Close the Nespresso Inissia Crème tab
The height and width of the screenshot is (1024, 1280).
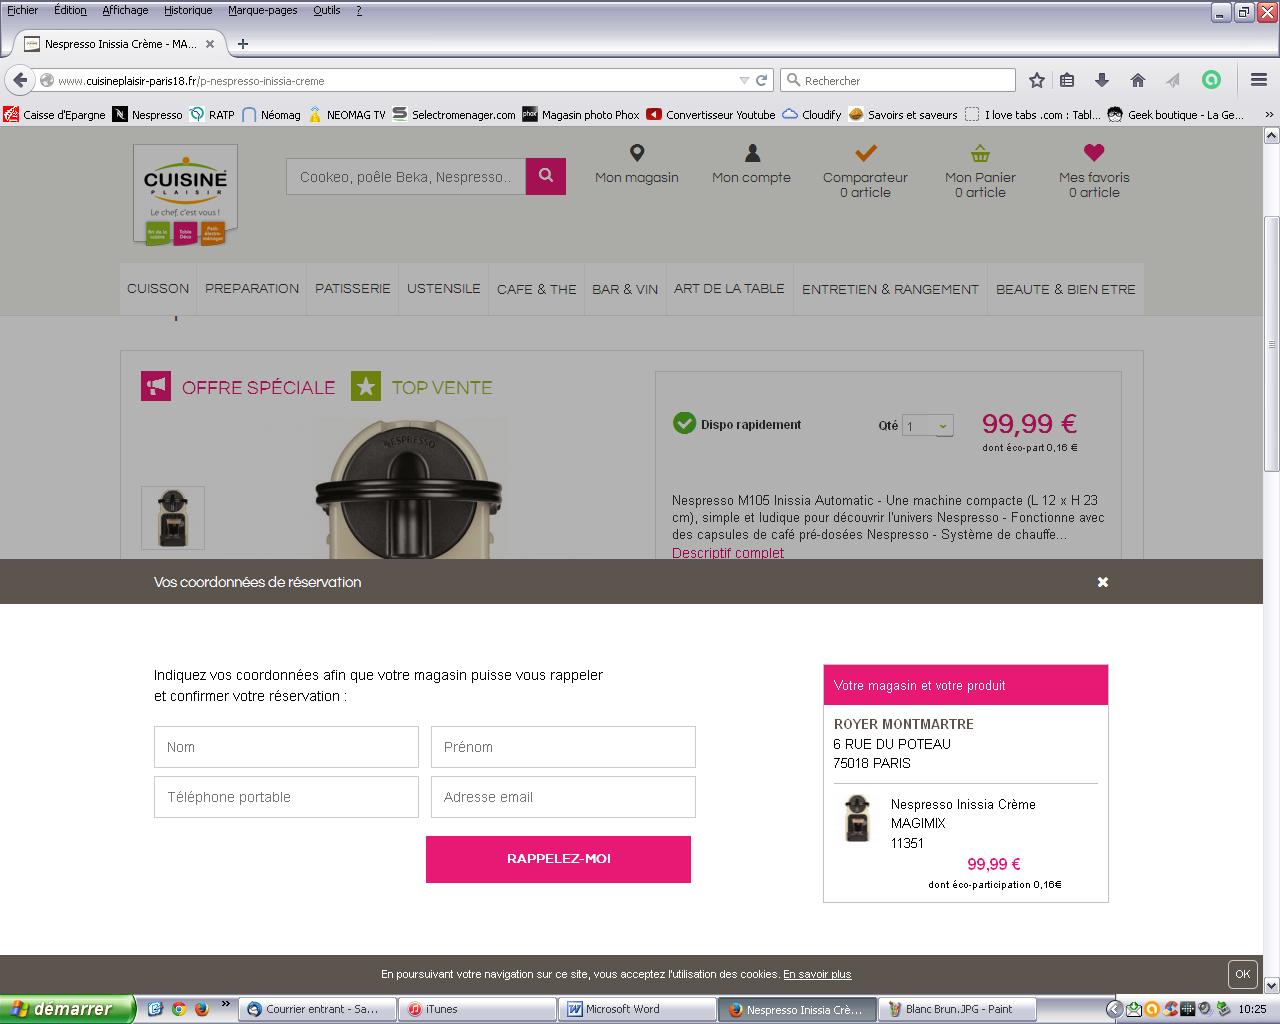210,44
